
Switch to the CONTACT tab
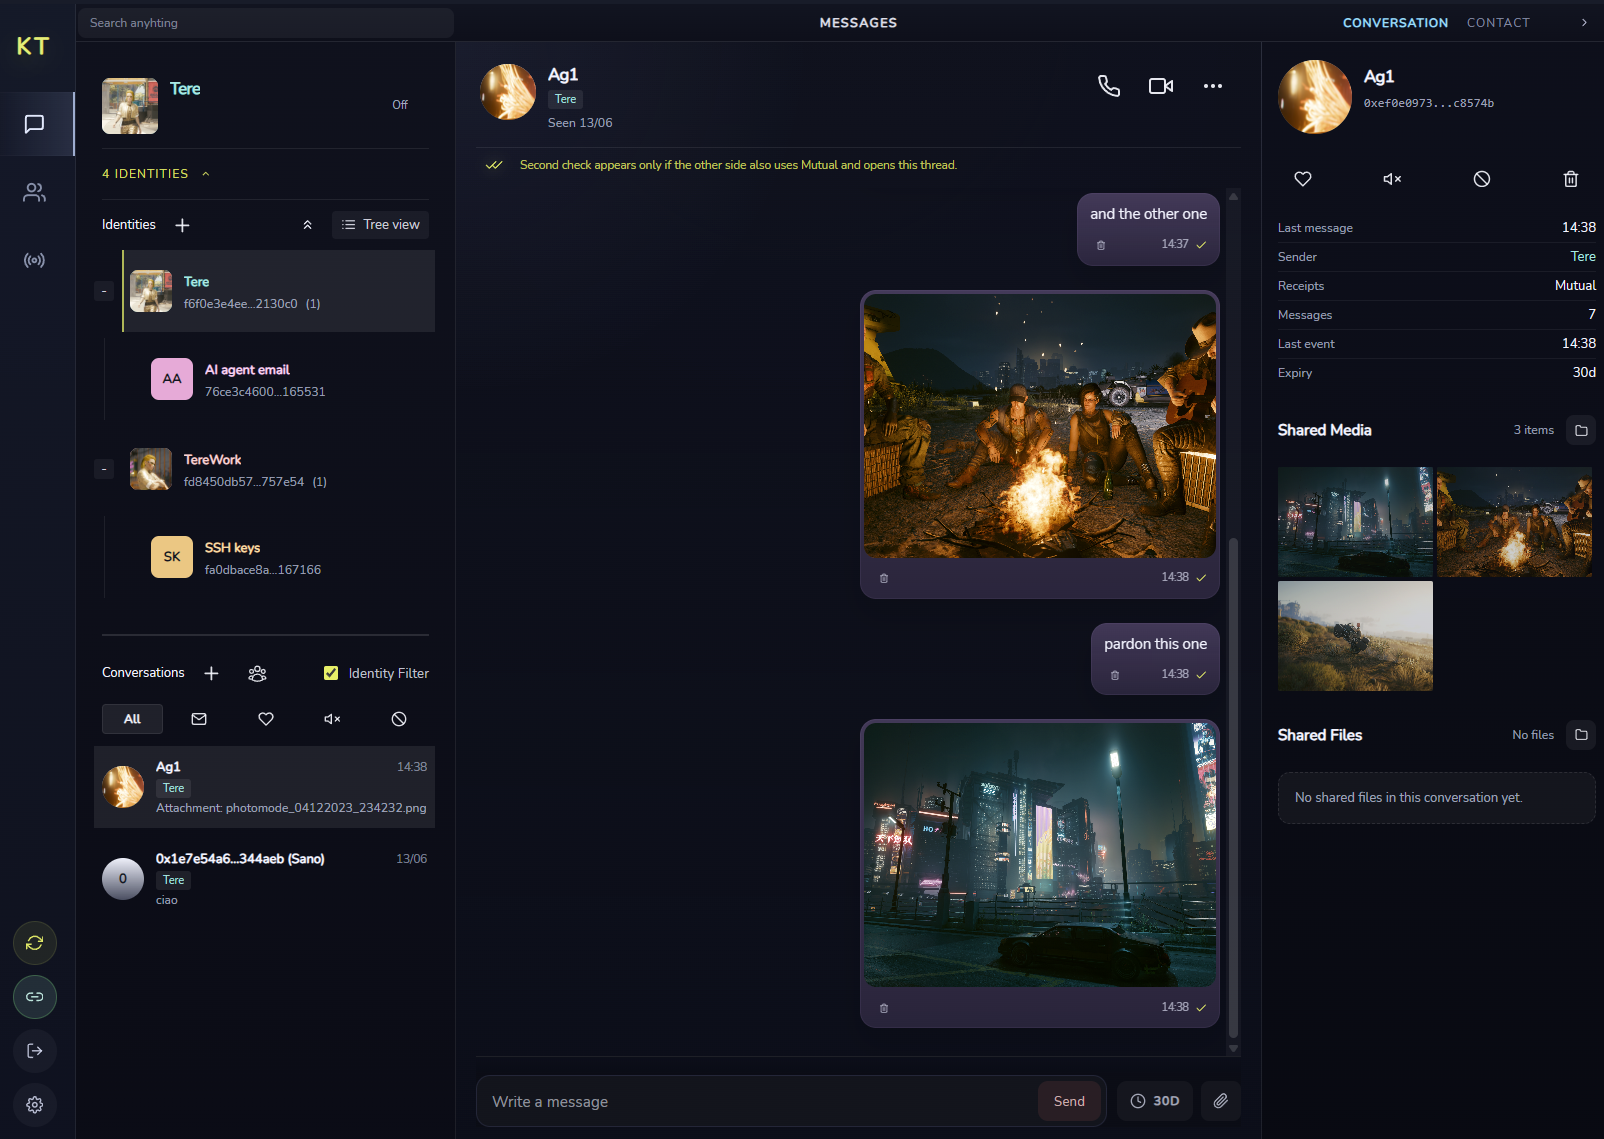1498,22
